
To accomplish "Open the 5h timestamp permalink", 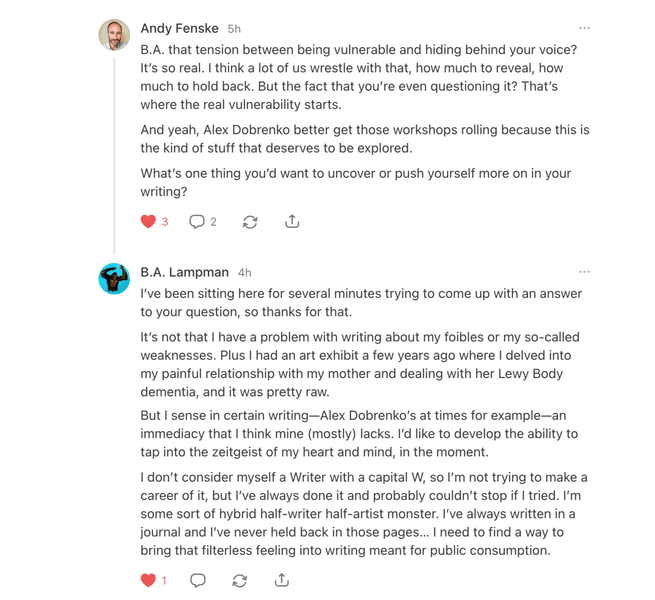I will (234, 29).
